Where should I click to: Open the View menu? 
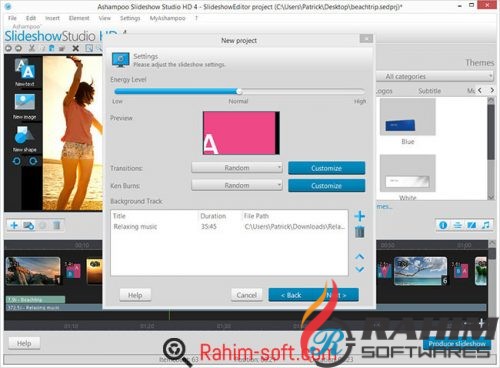[x=104, y=18]
